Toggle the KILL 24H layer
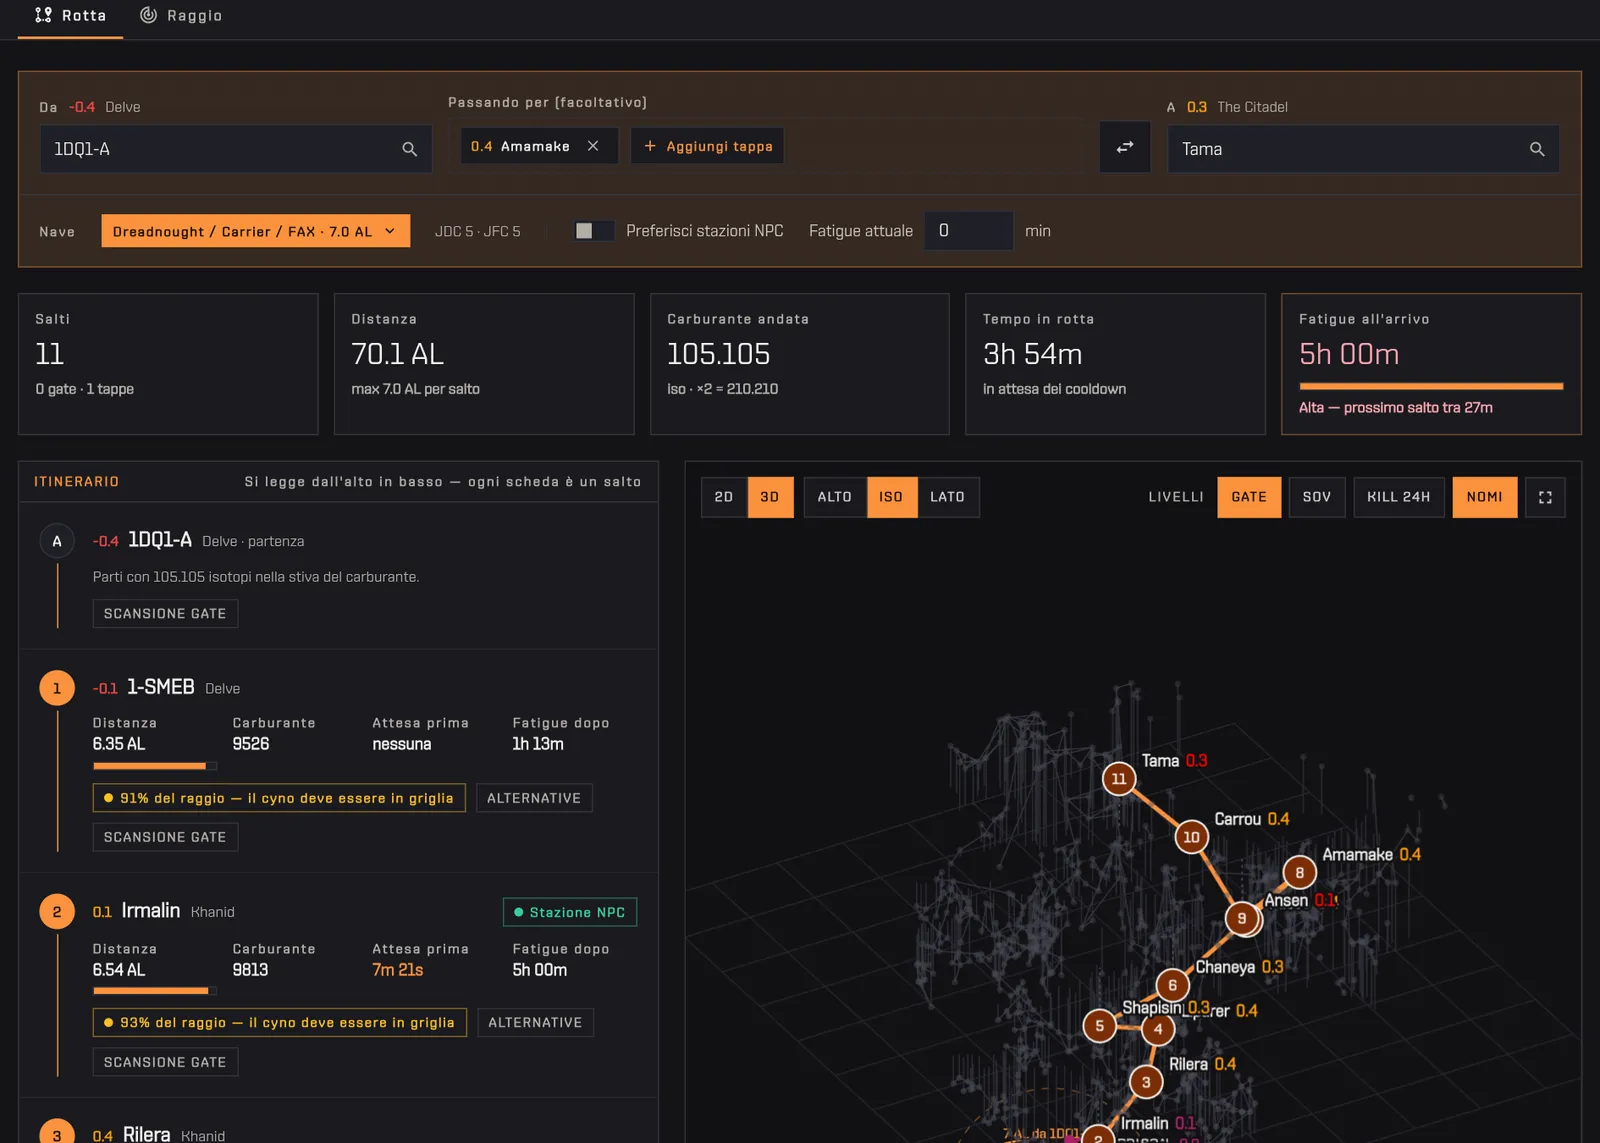 point(1399,497)
